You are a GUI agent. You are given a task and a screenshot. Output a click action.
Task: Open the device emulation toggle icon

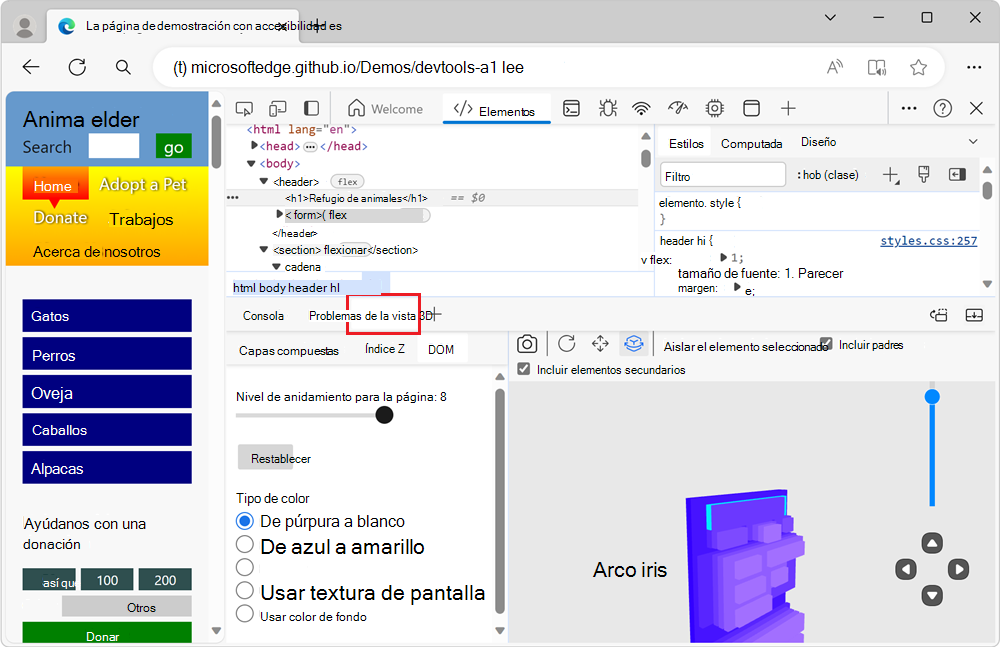280,108
